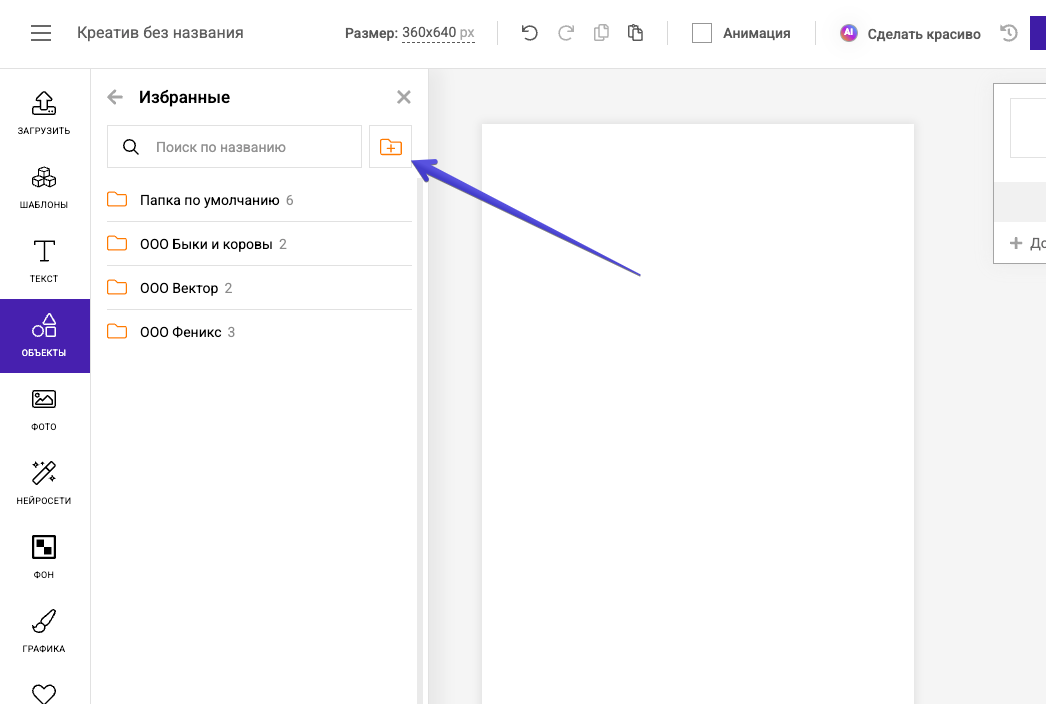1046x704 pixels.
Task: Open the Папка по умолчанию folder
Action: [259, 200]
